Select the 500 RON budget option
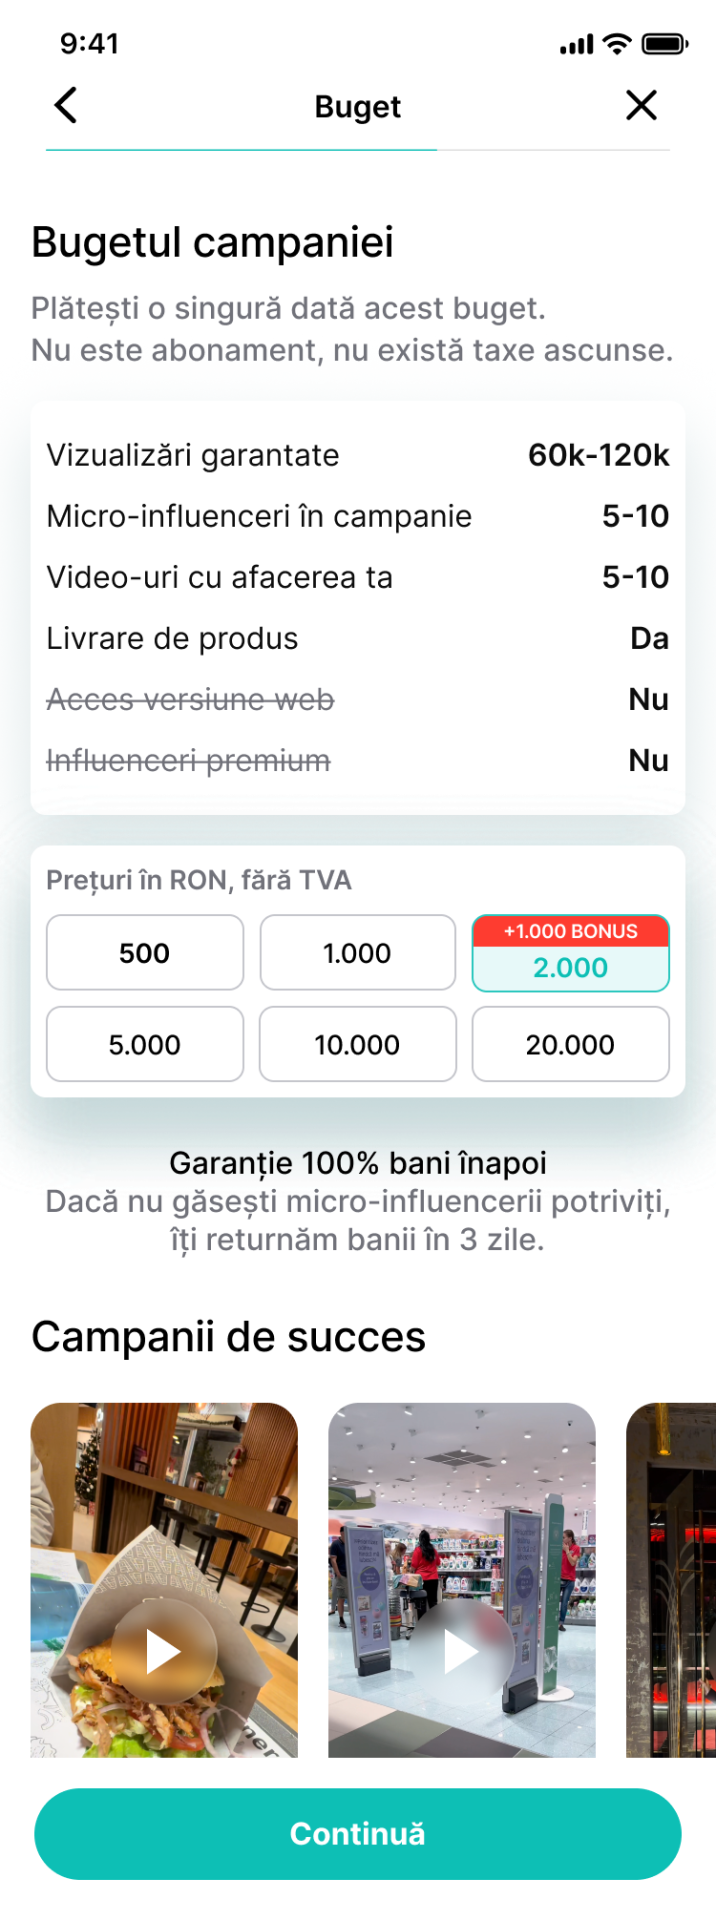The height and width of the screenshot is (1920, 716). (145, 953)
